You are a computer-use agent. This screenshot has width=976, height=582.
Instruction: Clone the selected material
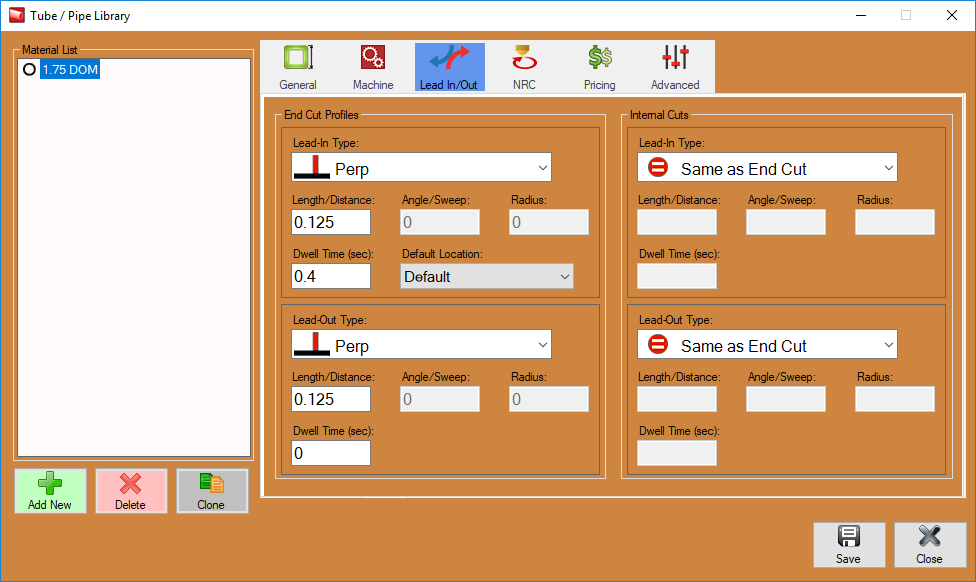[x=211, y=491]
